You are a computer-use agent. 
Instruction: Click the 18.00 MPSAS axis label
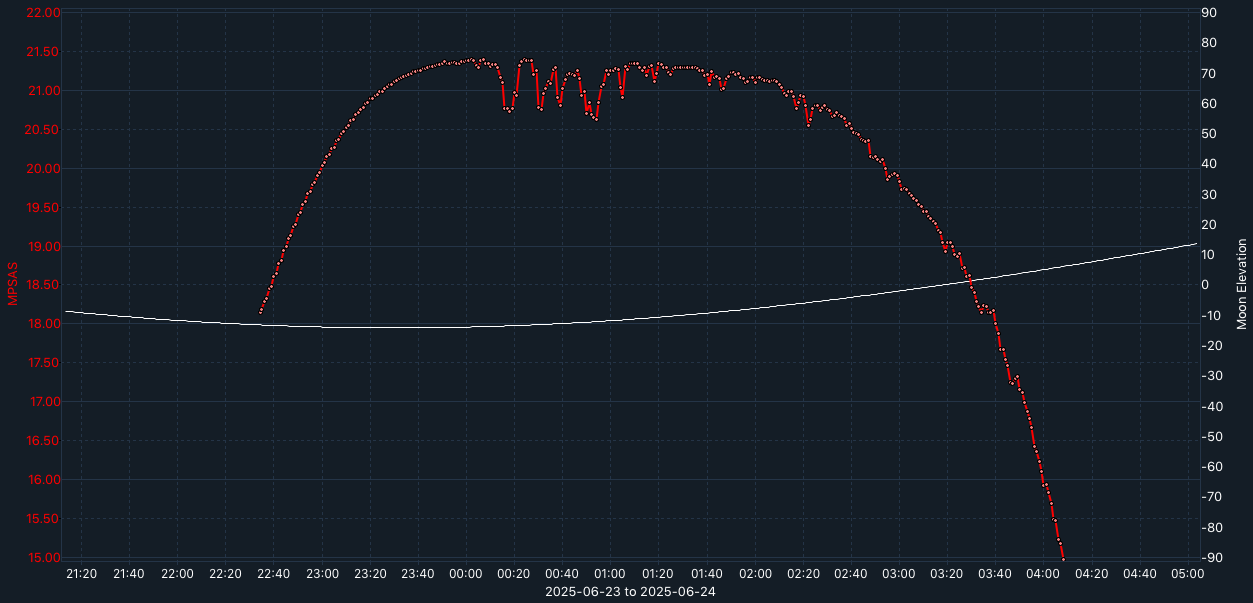43,324
